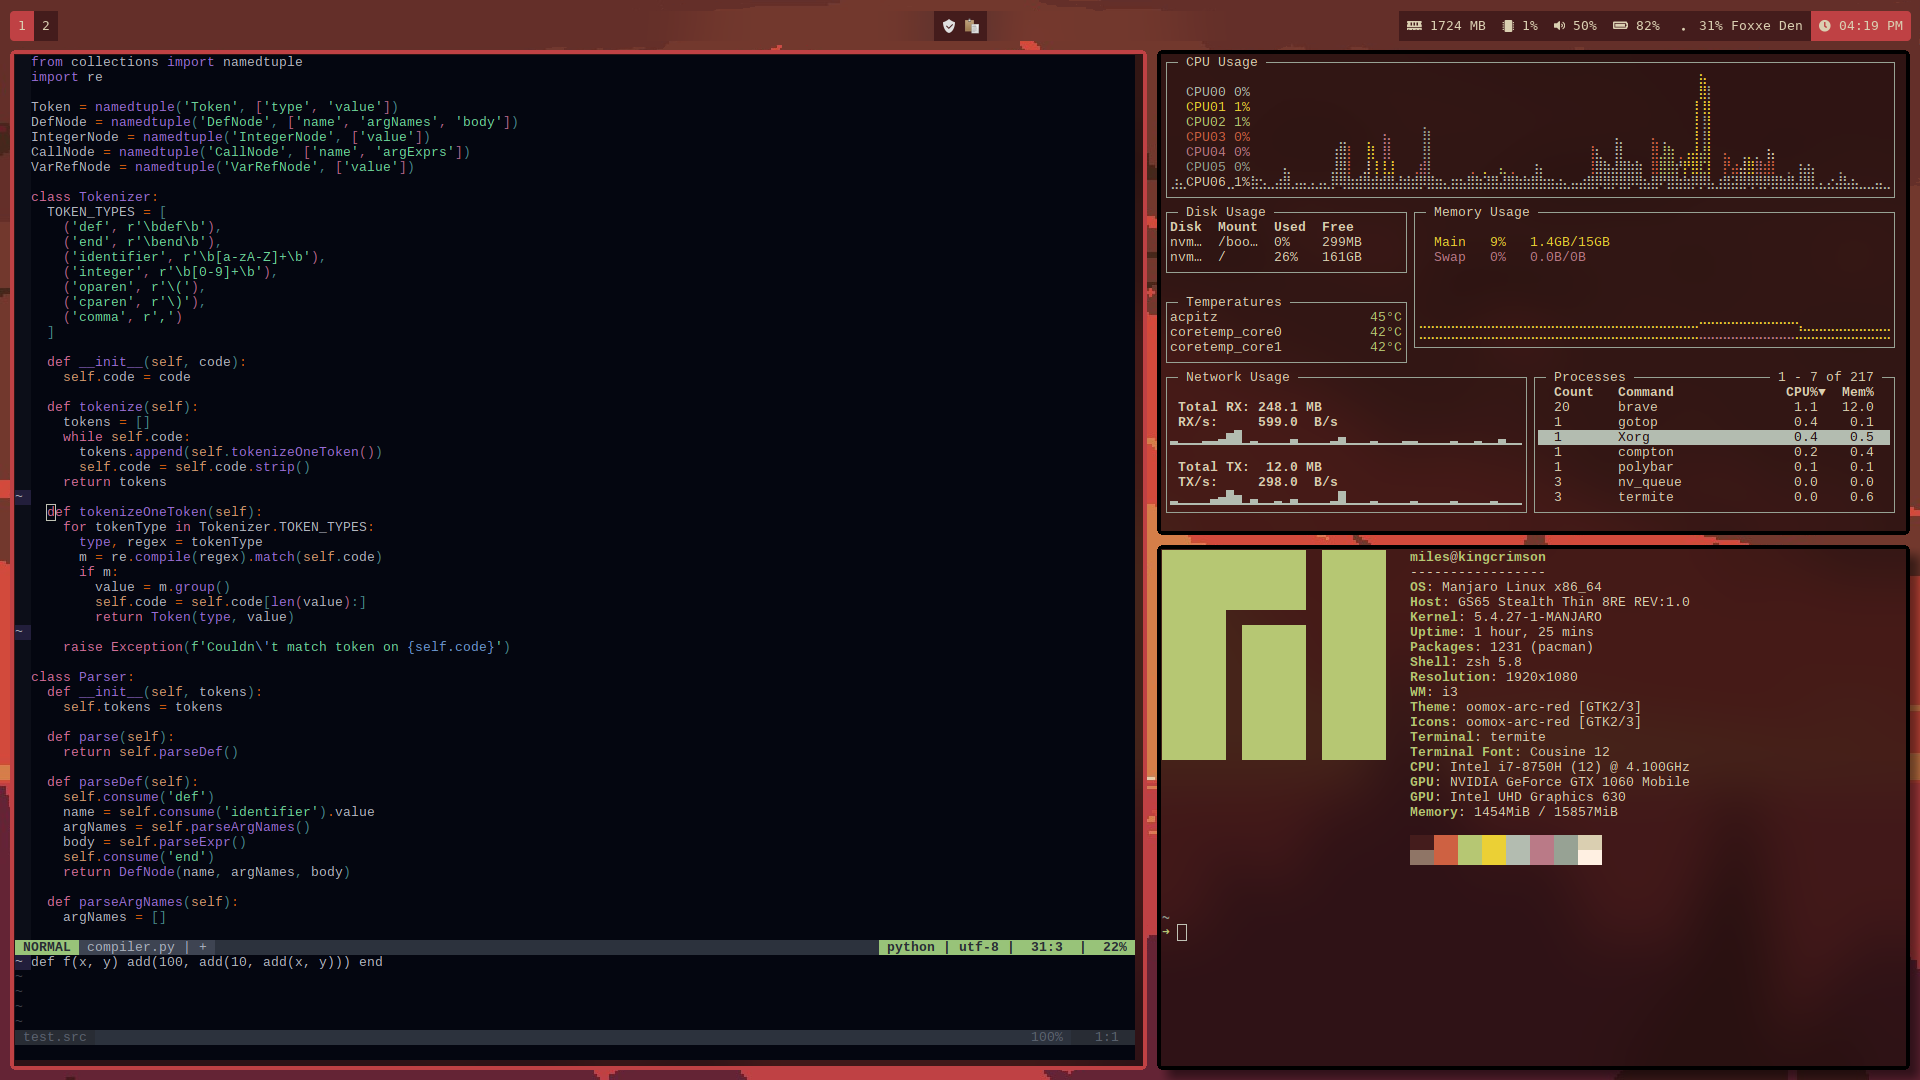Switch to workspace 2 in polybar
The image size is (1920, 1080).
(x=46, y=26)
